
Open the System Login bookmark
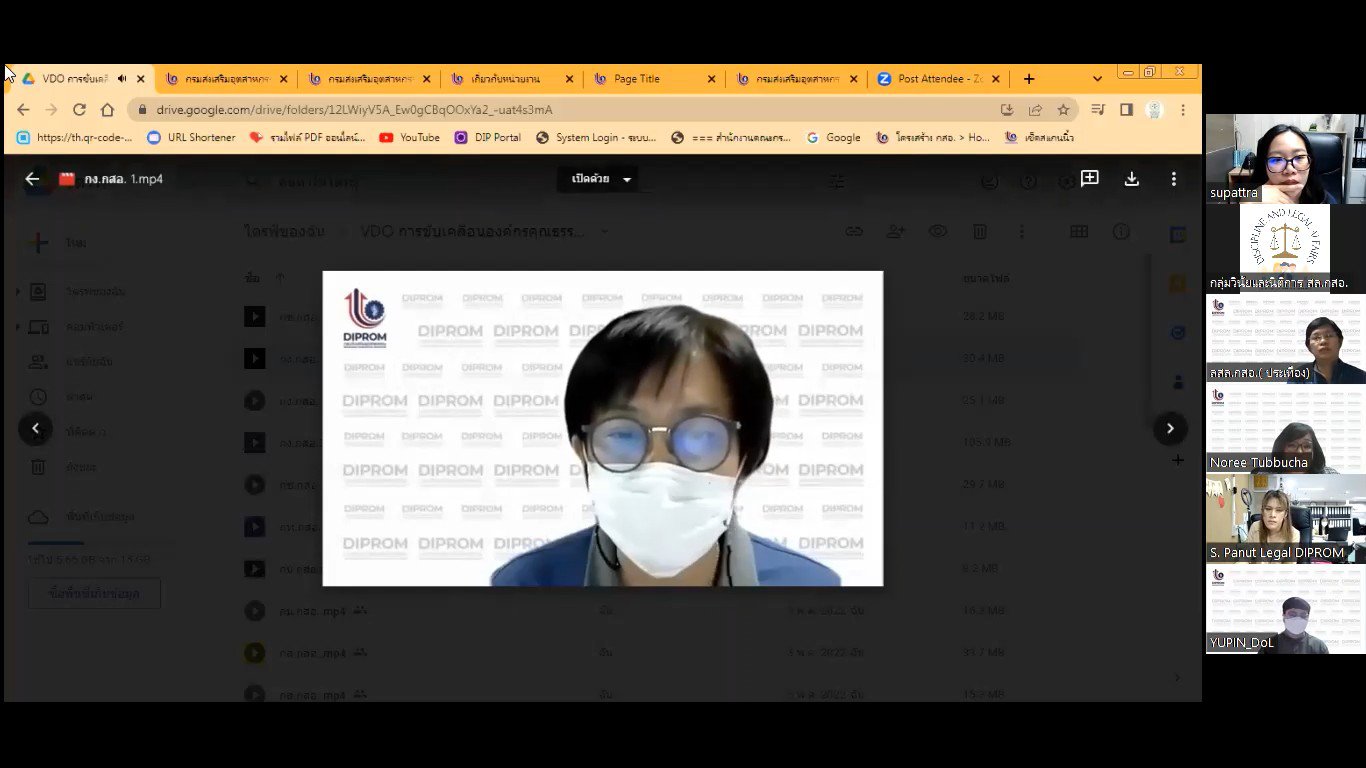click(596, 138)
